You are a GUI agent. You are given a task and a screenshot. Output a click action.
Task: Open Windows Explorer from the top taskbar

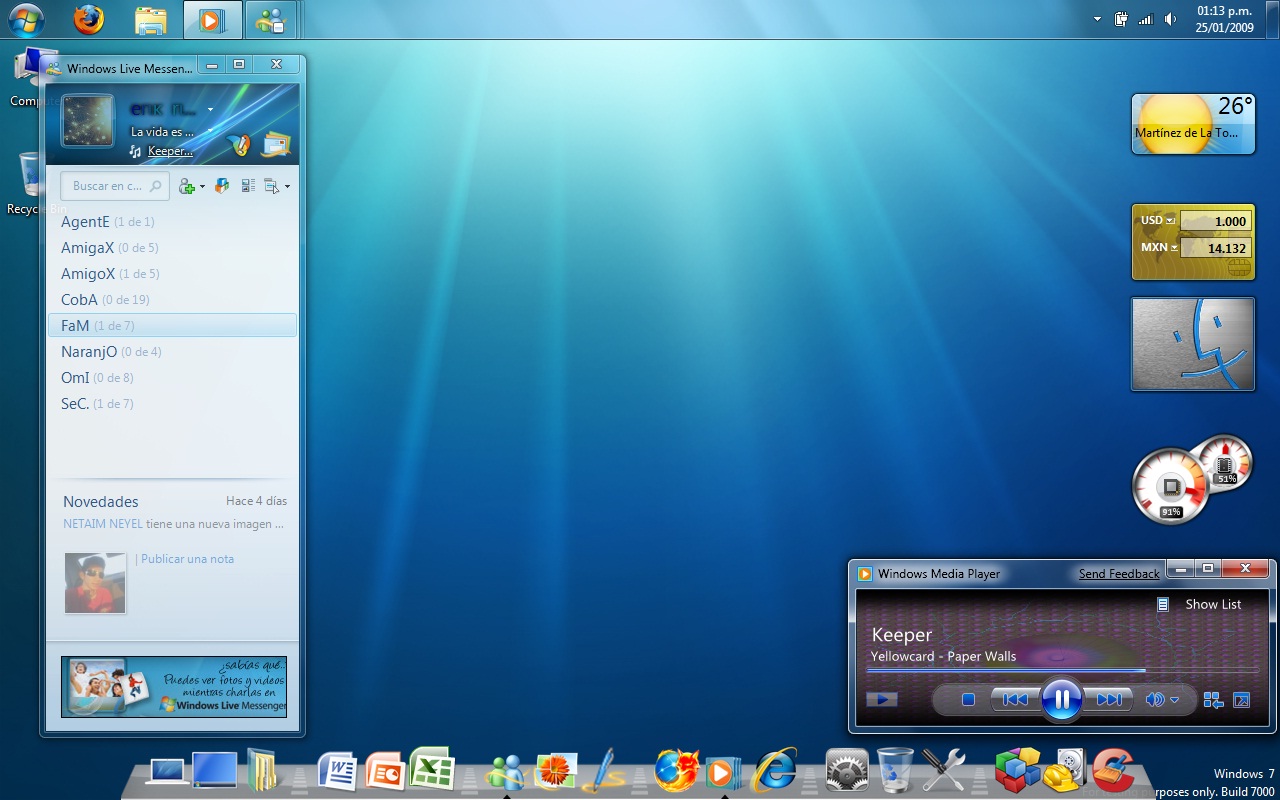(x=151, y=20)
